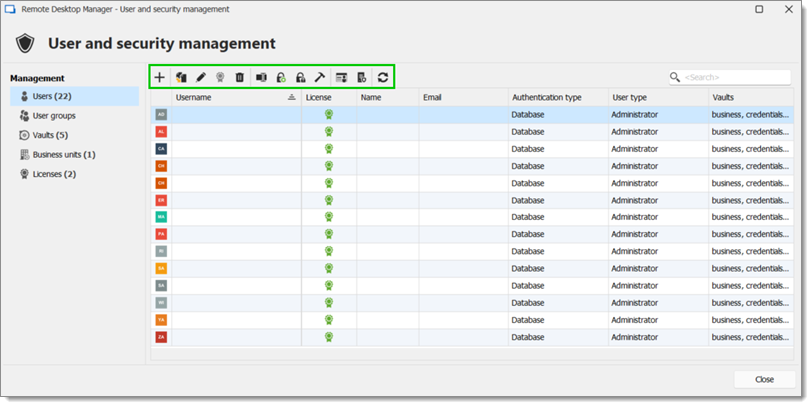Click Database in the ZA row
812x407 pixels.
(x=528, y=337)
